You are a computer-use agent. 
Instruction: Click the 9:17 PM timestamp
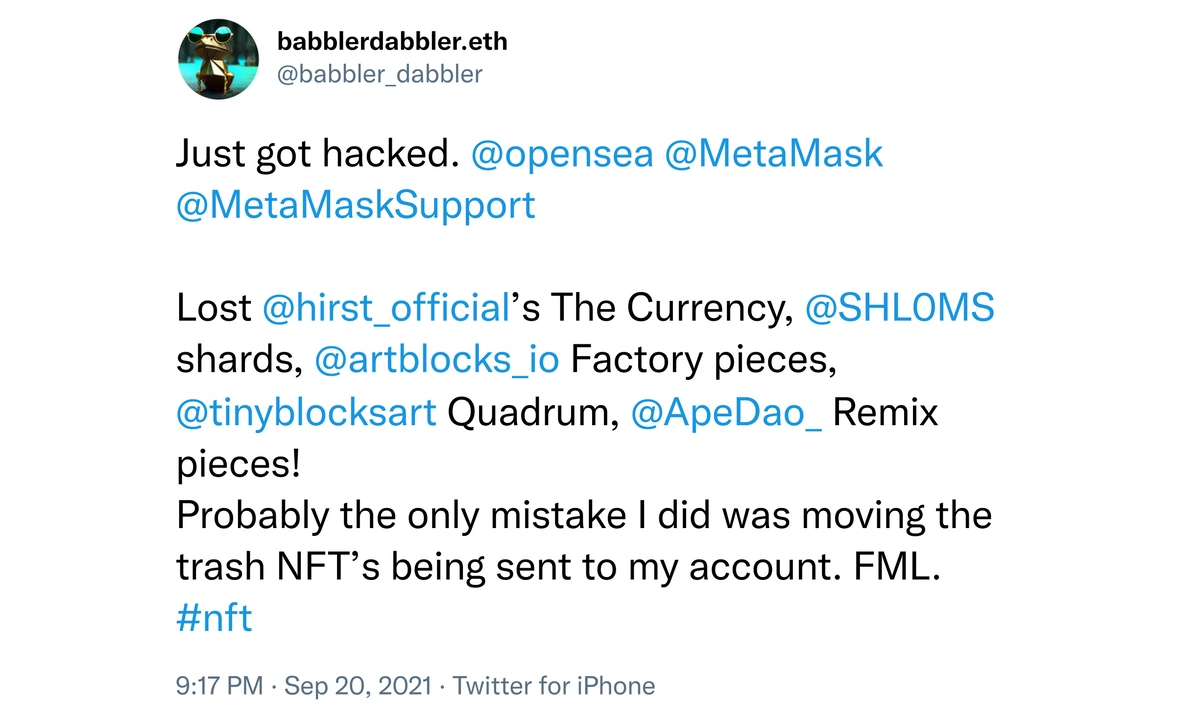tap(220, 686)
